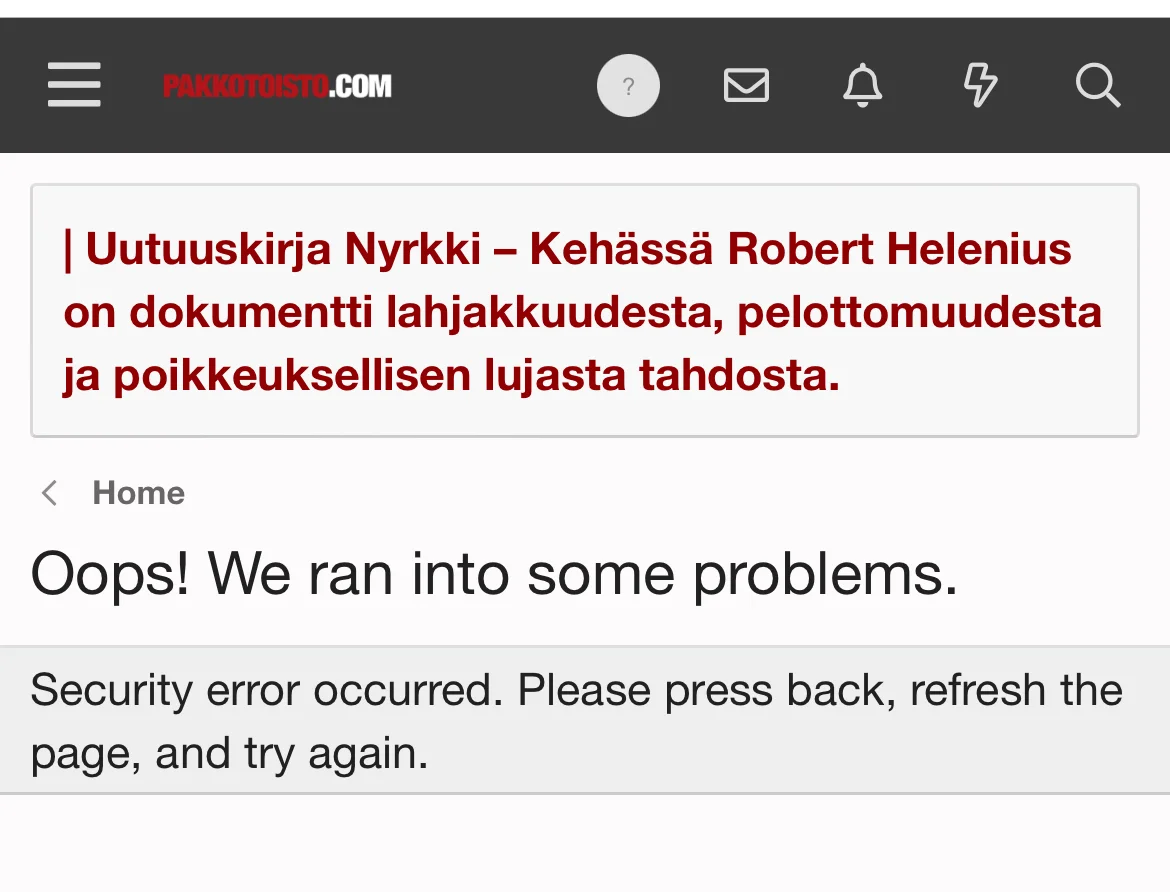Open the envelope conversations inbox
The width and height of the screenshot is (1170, 892).
click(746, 86)
